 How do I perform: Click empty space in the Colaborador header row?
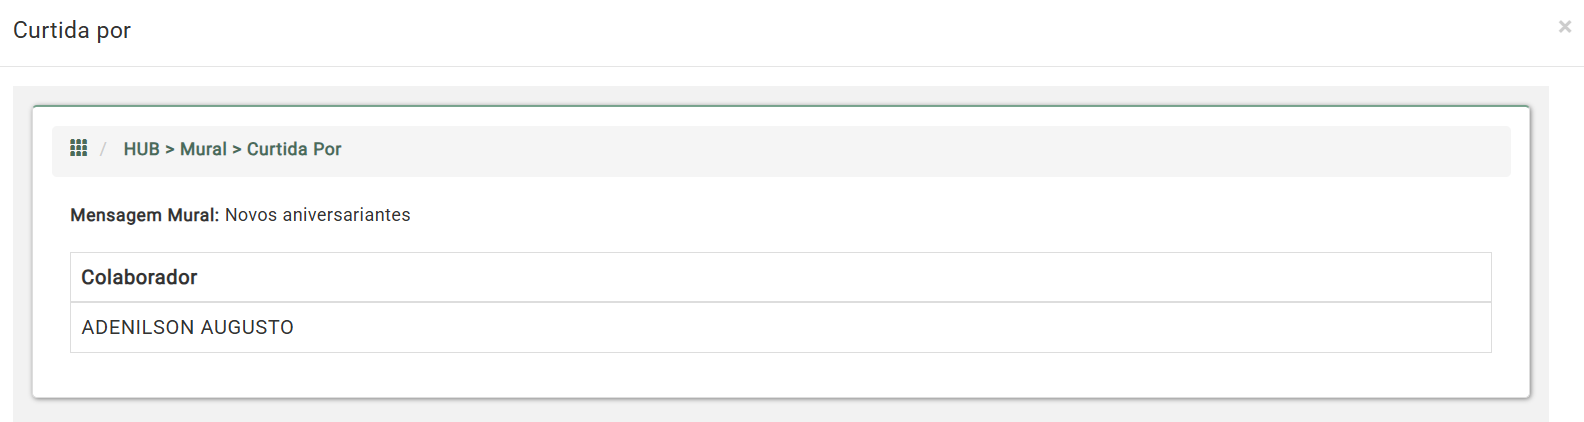point(840,277)
